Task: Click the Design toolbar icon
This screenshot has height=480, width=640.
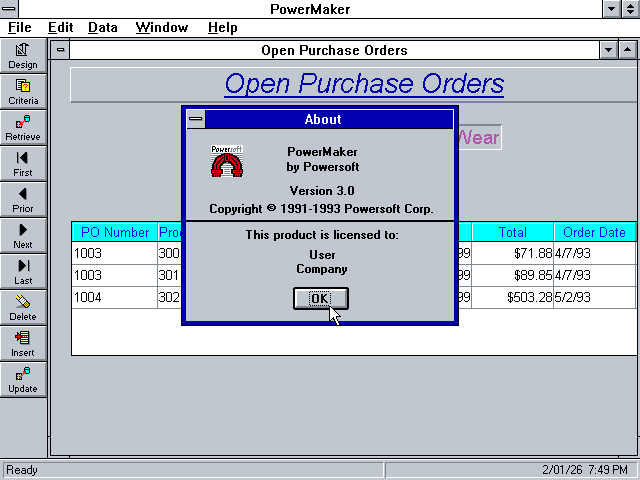Action: click(23, 55)
